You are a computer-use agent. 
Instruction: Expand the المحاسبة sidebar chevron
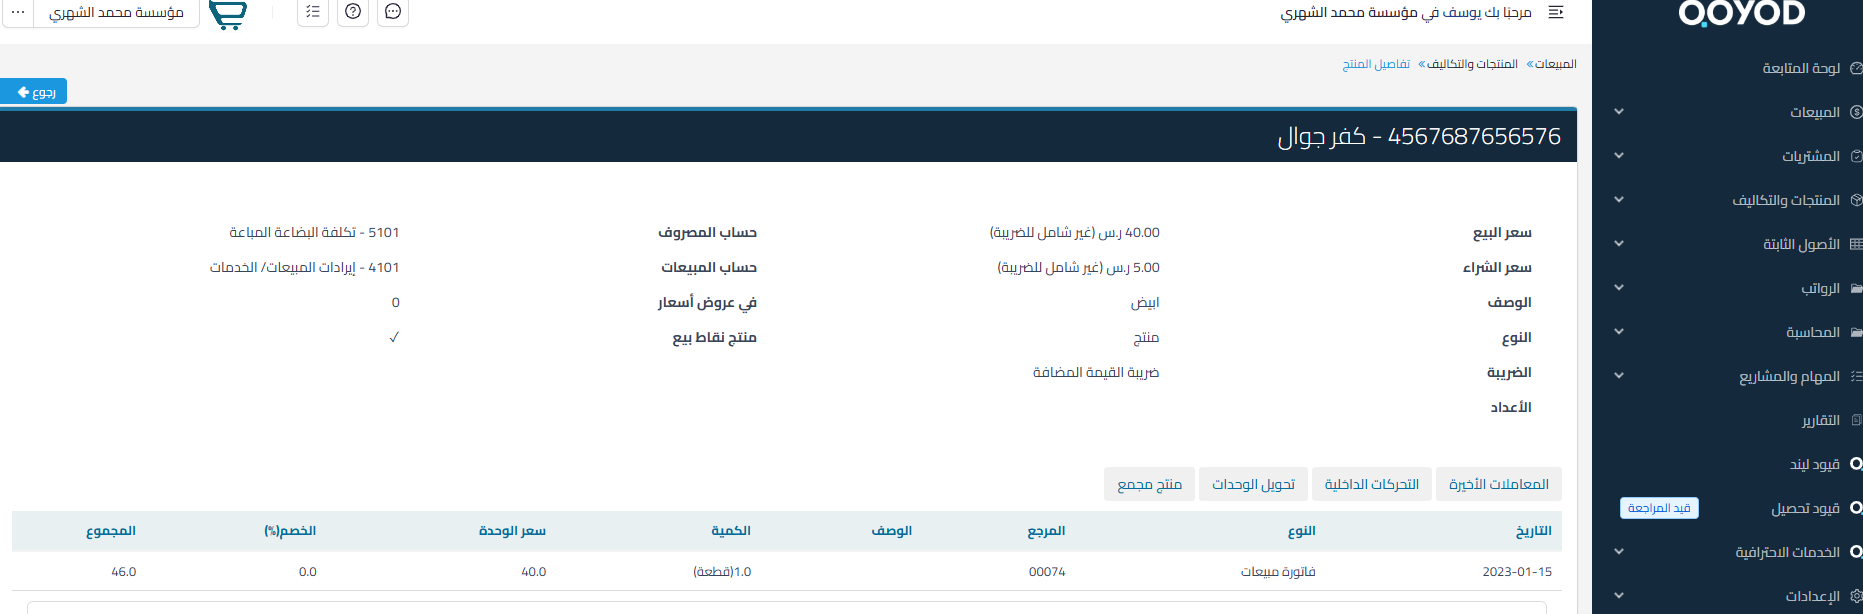click(x=1619, y=332)
